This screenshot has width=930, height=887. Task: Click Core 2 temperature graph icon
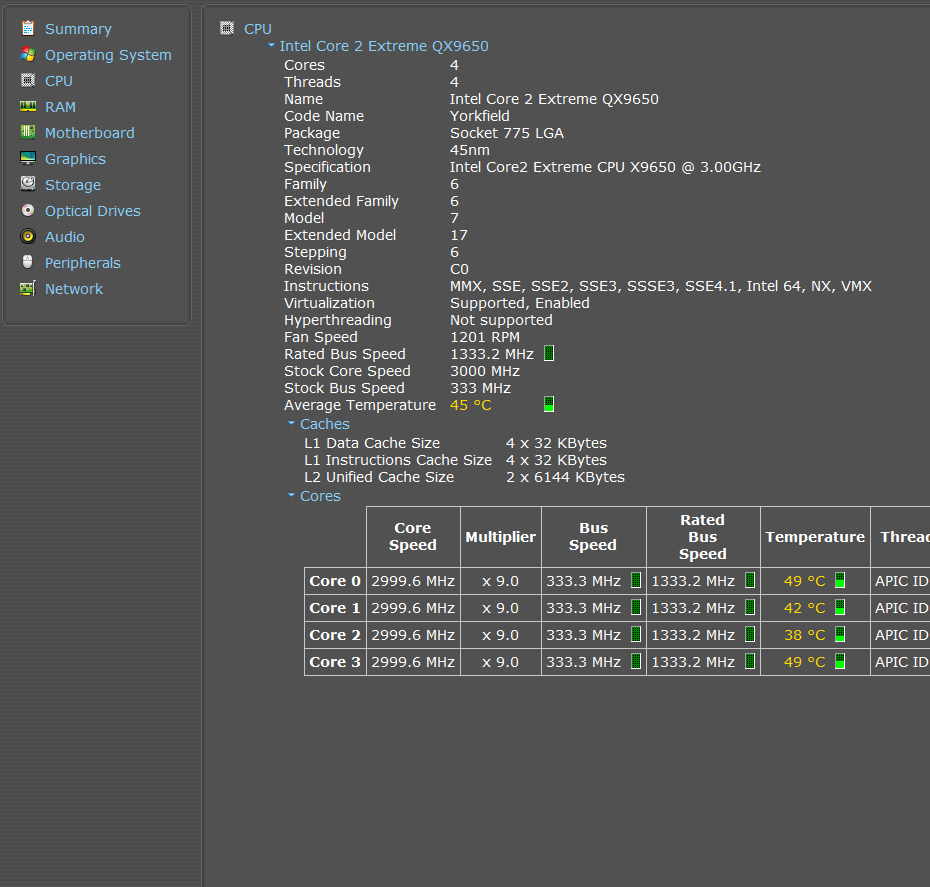[x=840, y=634]
